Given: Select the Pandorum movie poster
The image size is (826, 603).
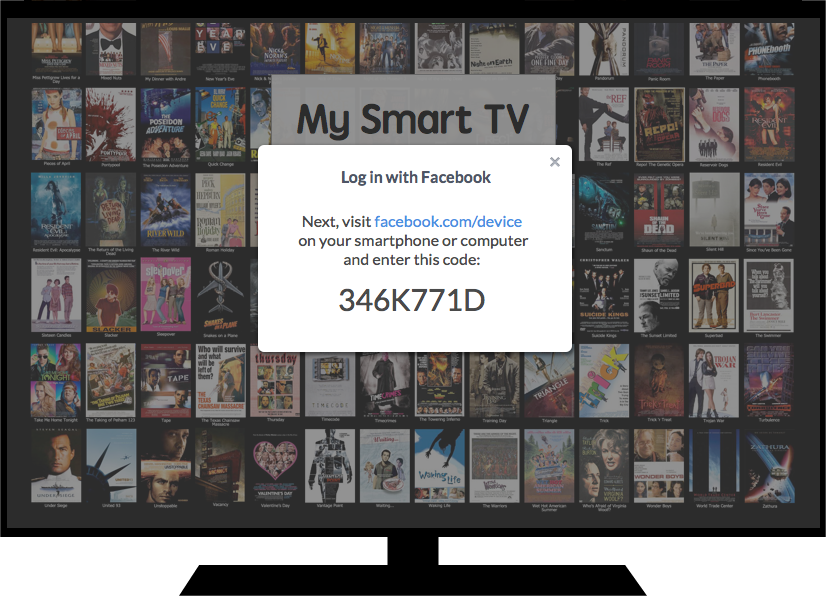Looking at the screenshot, I should (x=604, y=48).
